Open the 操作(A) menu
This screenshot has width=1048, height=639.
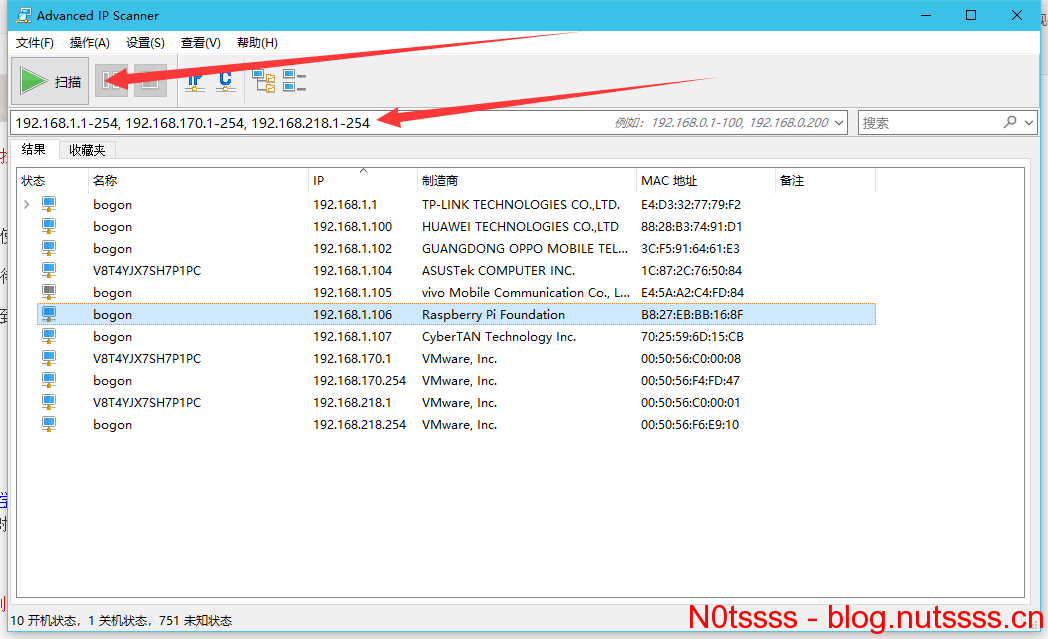[90, 43]
